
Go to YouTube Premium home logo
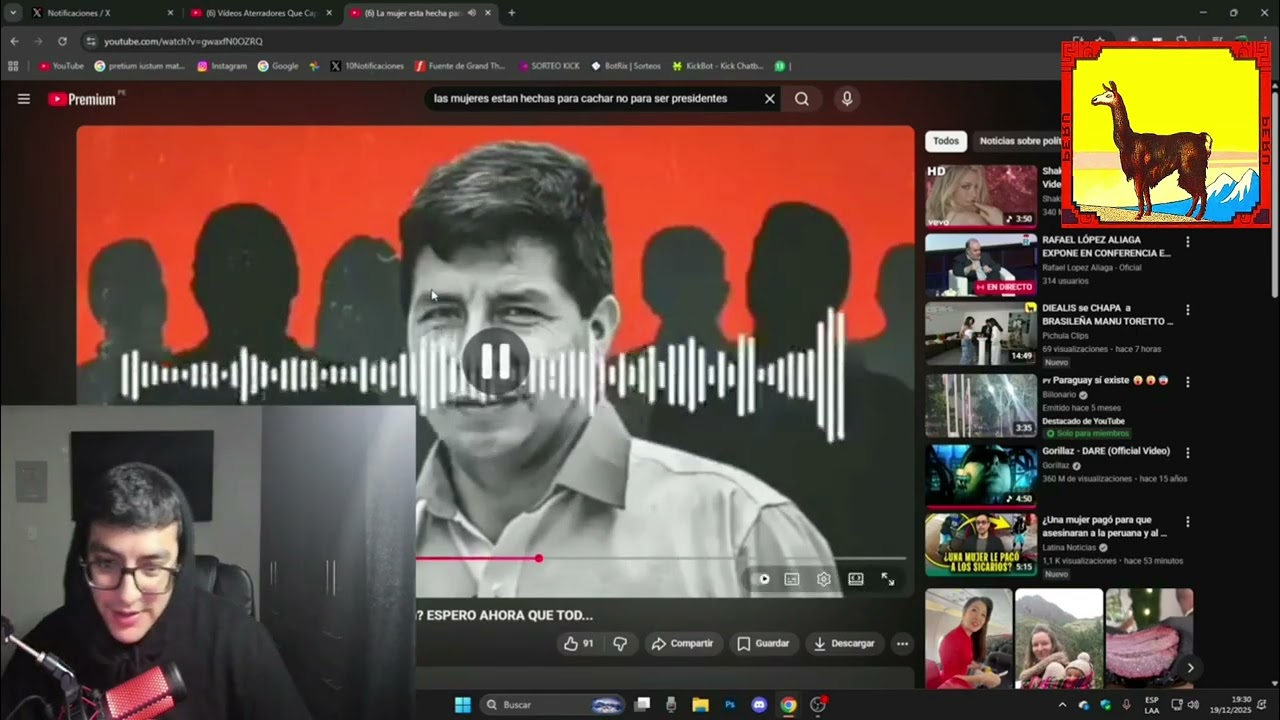[x=82, y=99]
